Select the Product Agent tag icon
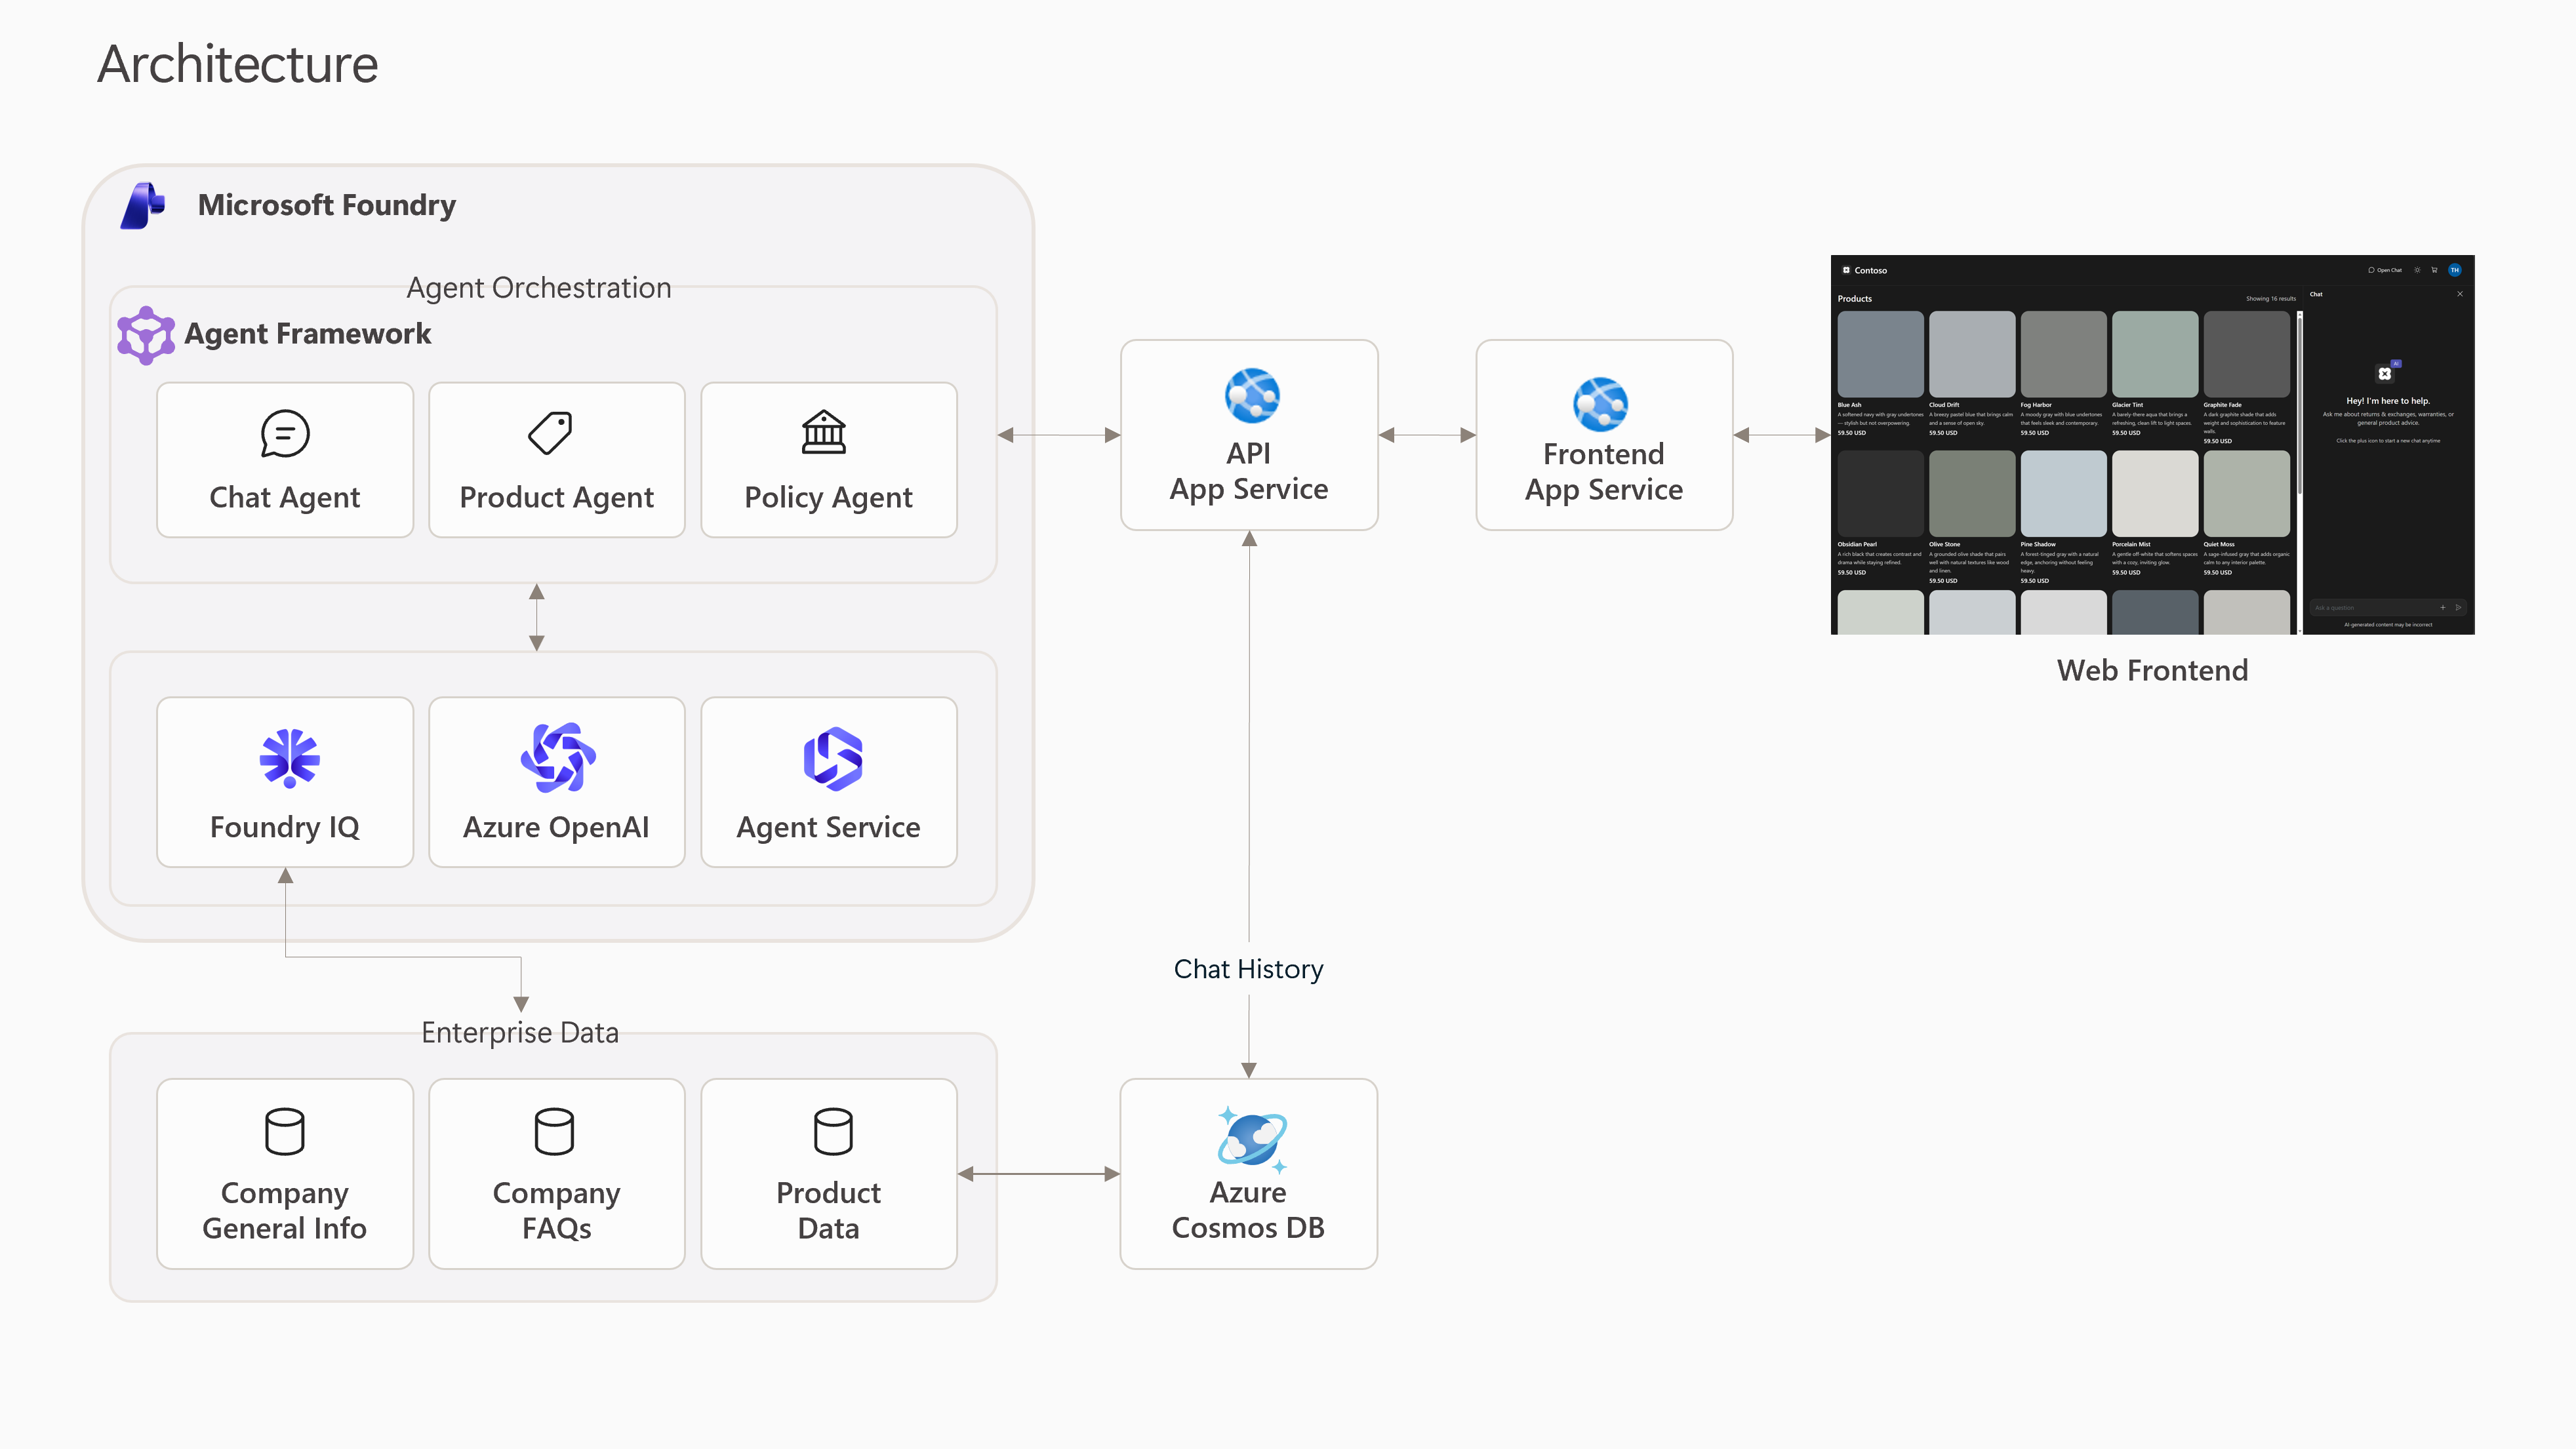 tap(550, 433)
